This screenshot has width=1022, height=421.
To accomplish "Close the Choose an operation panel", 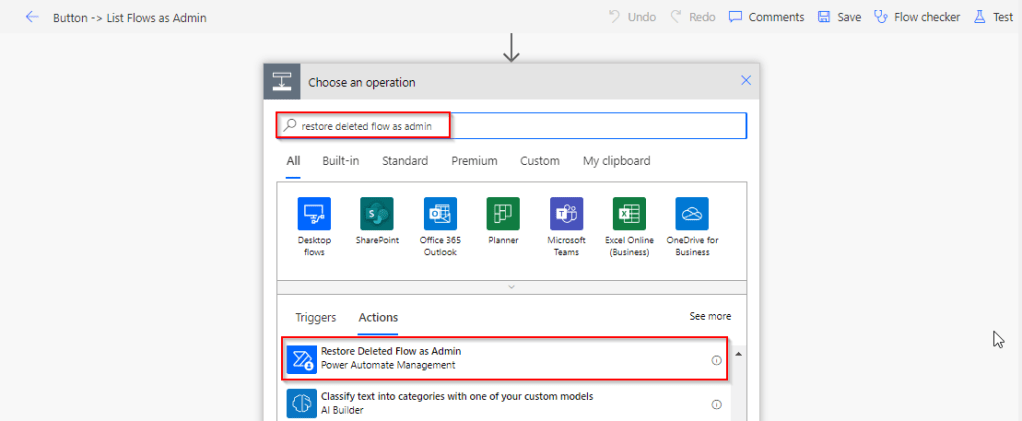I will [x=745, y=81].
